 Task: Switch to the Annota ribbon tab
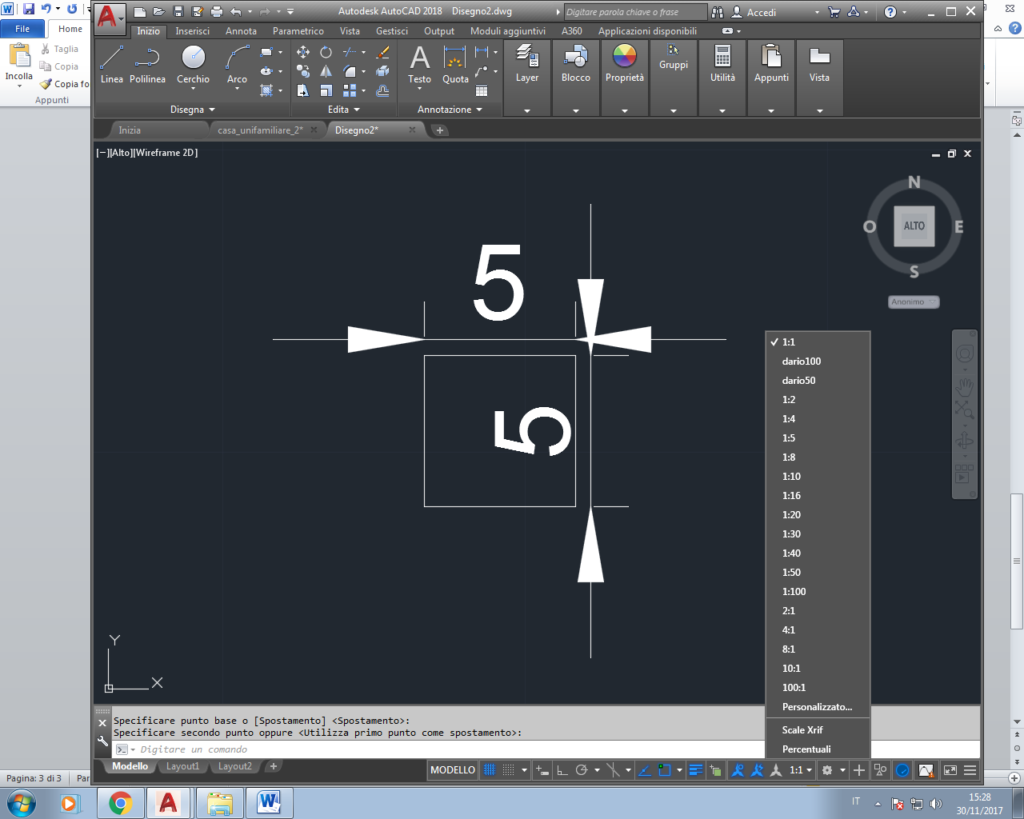pos(240,31)
